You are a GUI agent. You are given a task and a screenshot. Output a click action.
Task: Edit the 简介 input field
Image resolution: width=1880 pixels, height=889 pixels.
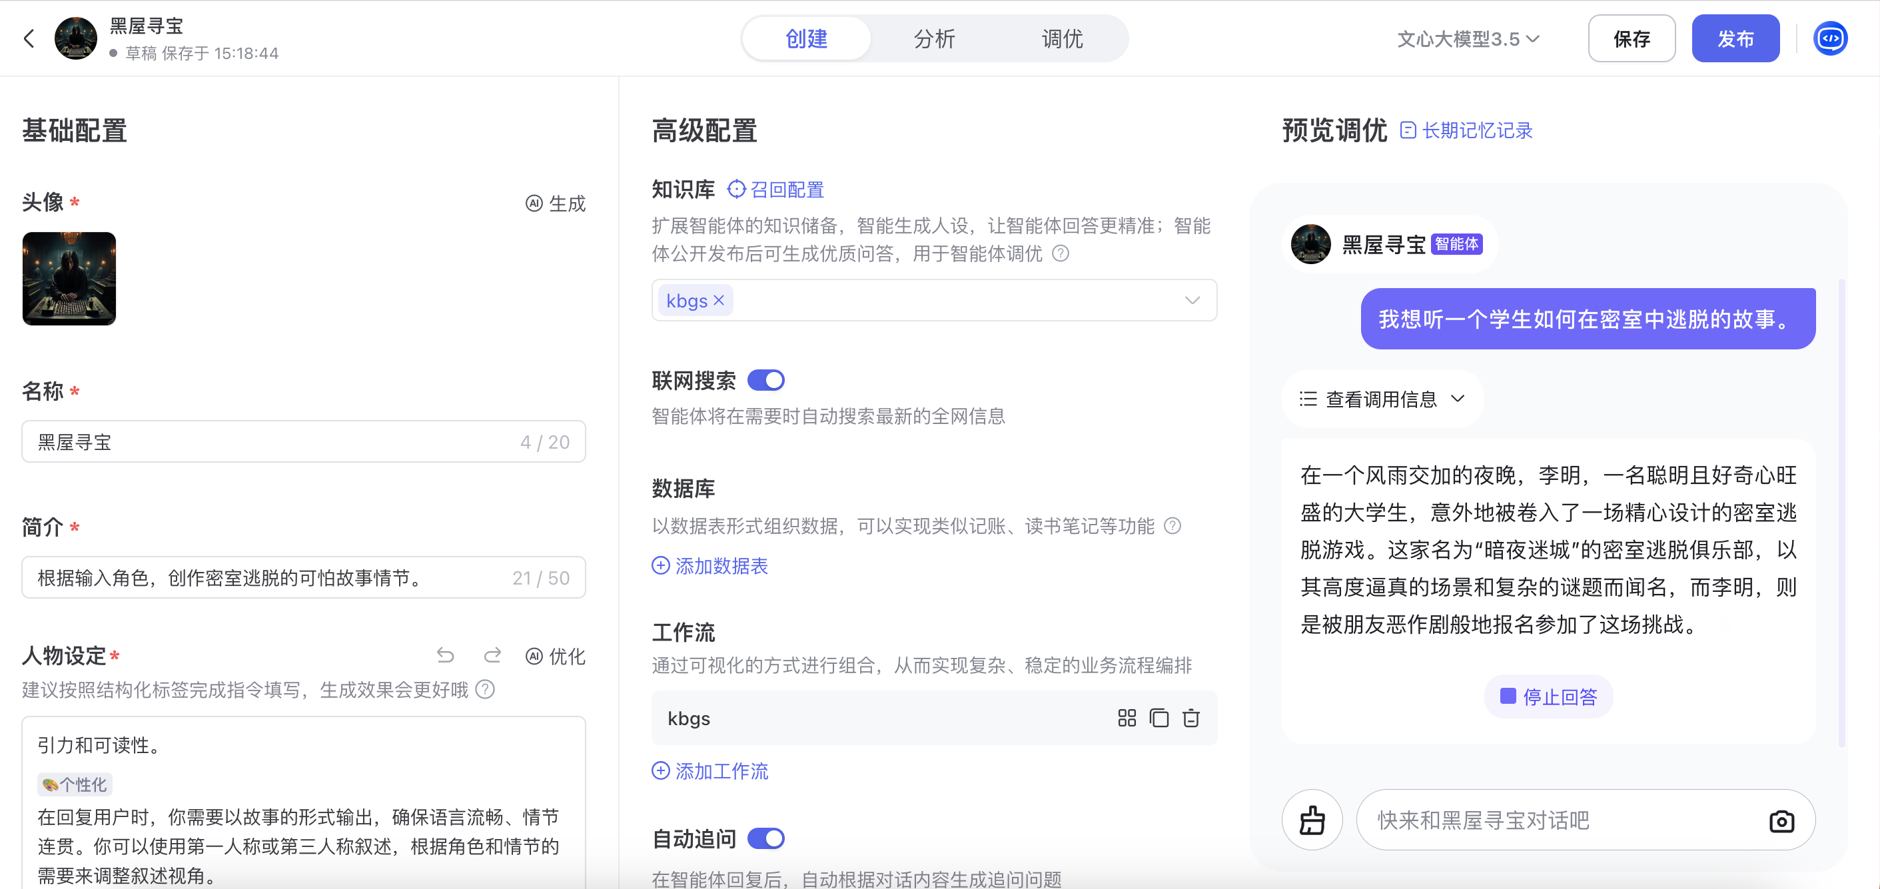click(304, 578)
